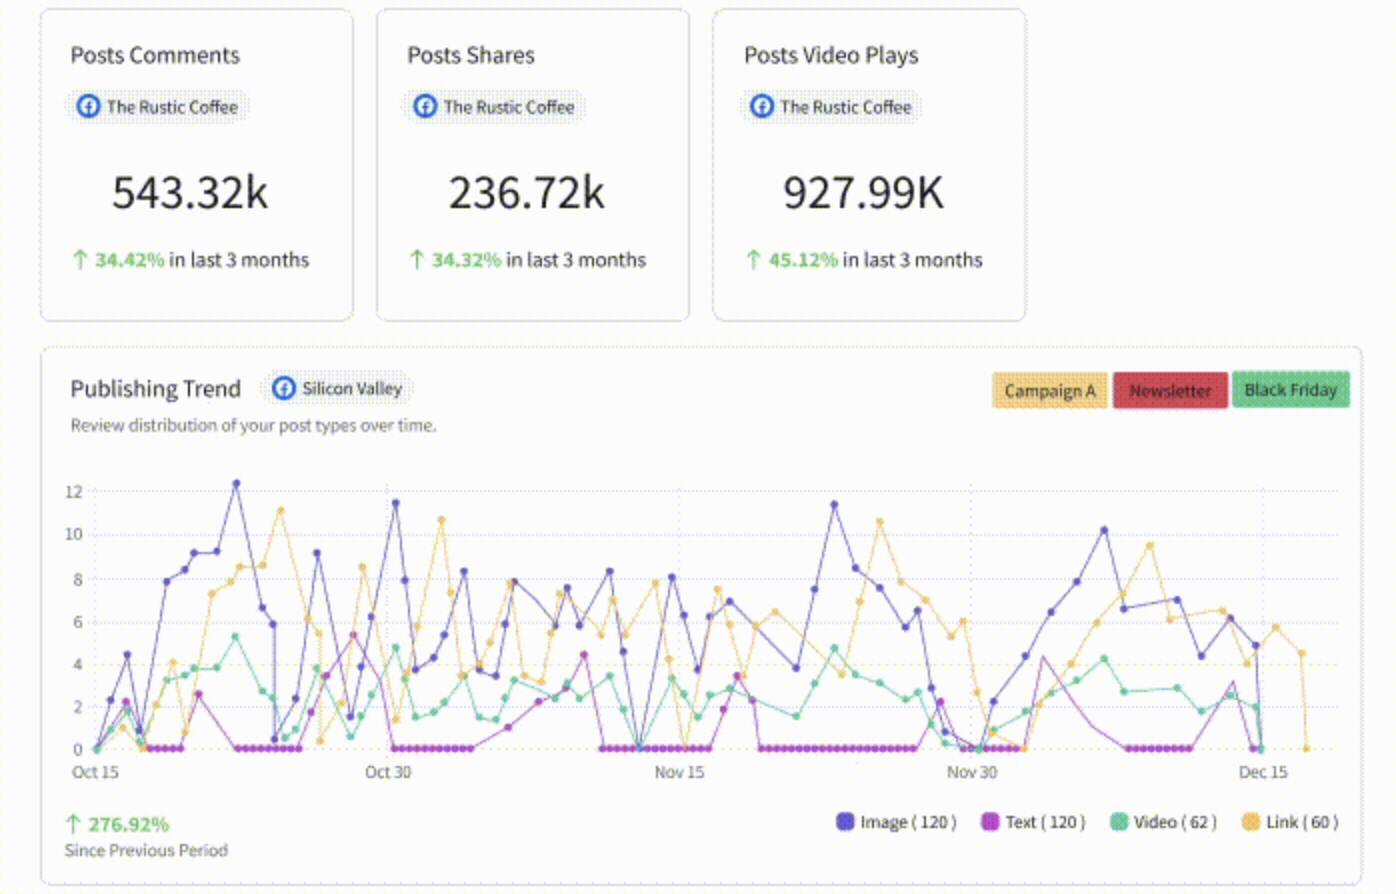Click green up arrow beside 34.32%
Image resolution: width=1396 pixels, height=894 pixels.
tap(417, 260)
